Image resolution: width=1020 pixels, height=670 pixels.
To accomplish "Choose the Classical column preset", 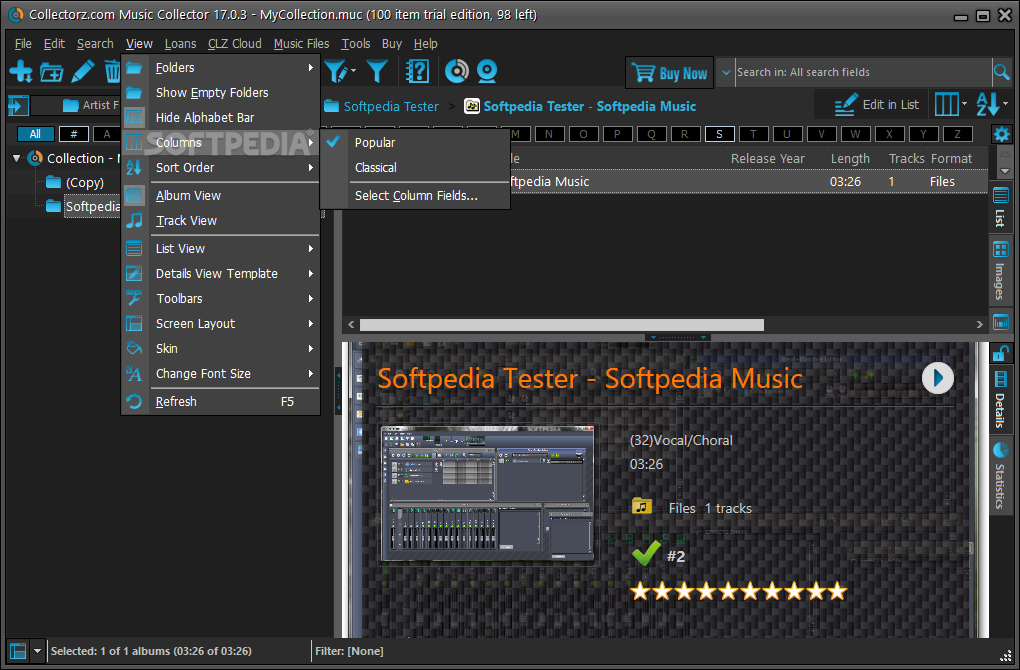I will point(415,168).
